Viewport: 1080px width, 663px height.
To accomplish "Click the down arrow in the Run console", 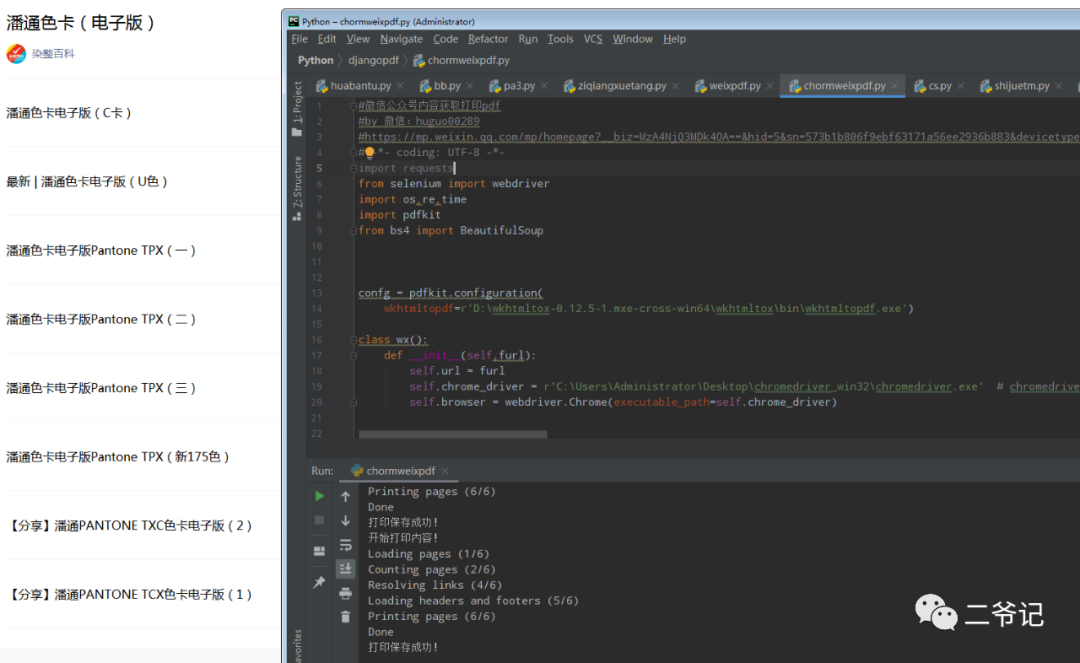I will (x=346, y=520).
